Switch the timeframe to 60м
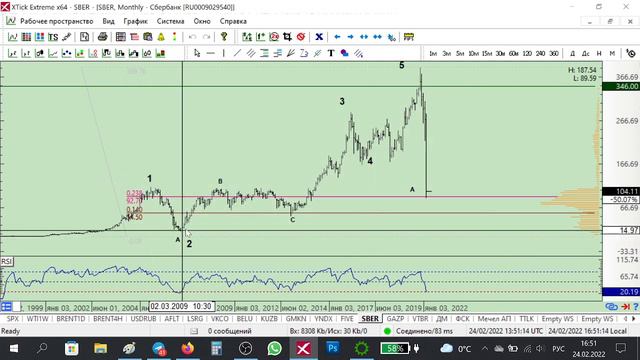This screenshot has width=640, height=360. pos(513,53)
